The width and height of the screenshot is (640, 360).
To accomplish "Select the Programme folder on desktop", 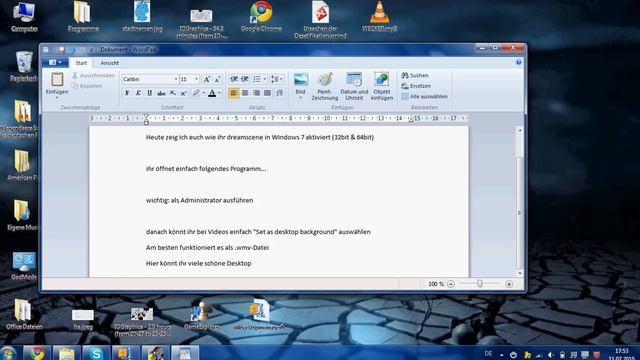I will pyautogui.click(x=83, y=17).
